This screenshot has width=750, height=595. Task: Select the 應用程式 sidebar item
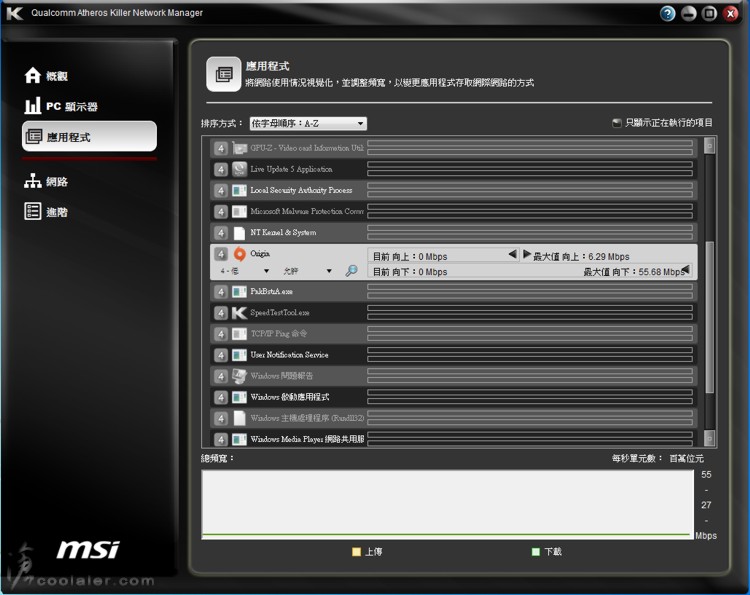[x=89, y=136]
